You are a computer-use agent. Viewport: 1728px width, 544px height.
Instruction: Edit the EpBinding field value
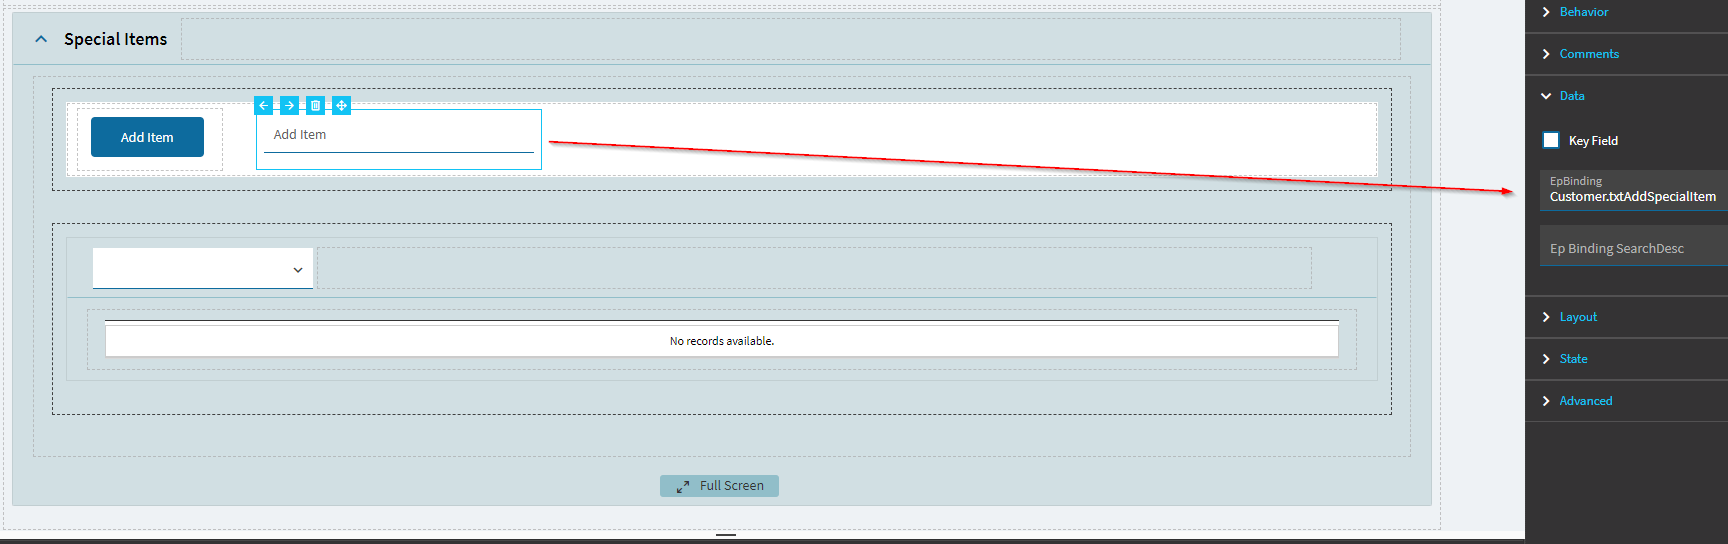pyautogui.click(x=1633, y=190)
